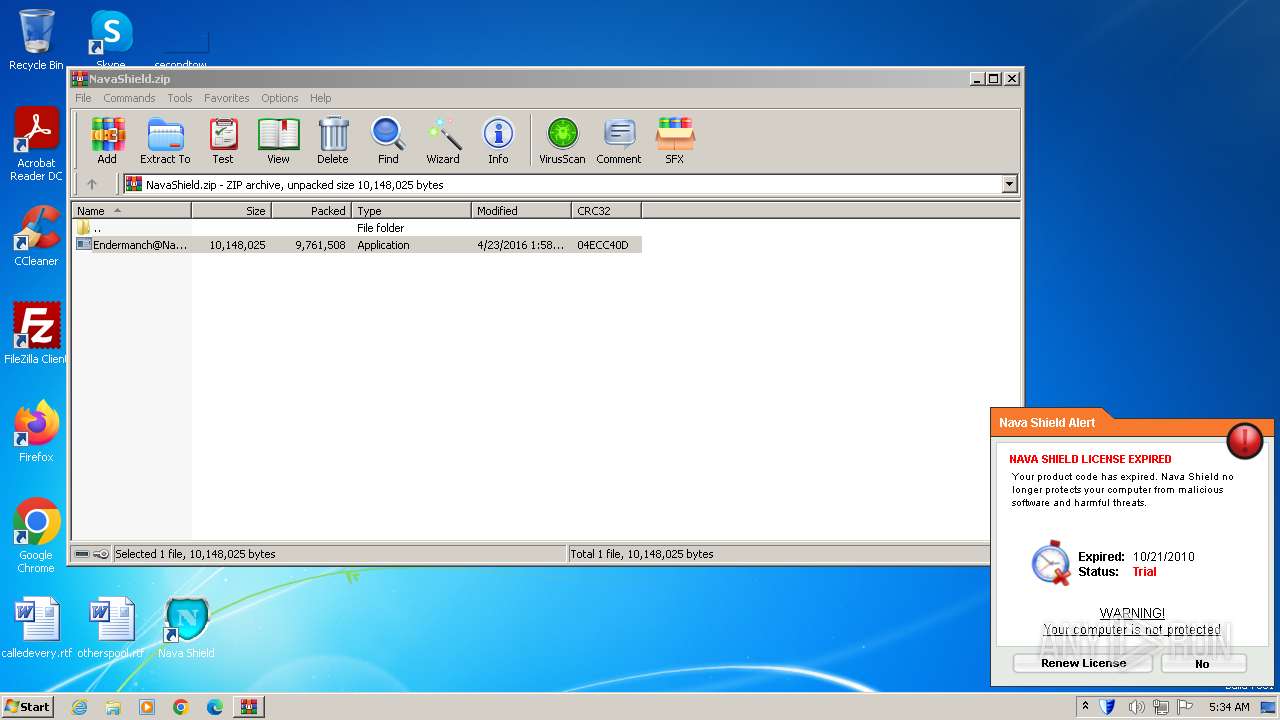1280x720 pixels.
Task: Click the archive path input field
Action: [563, 184]
